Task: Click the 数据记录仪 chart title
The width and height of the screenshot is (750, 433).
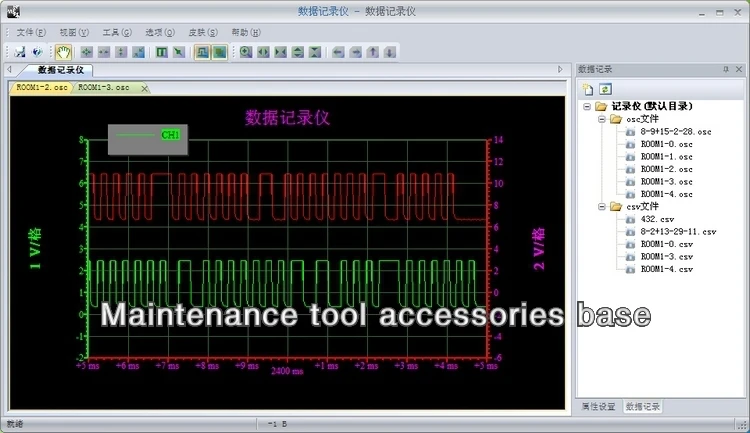Action: 287,118
